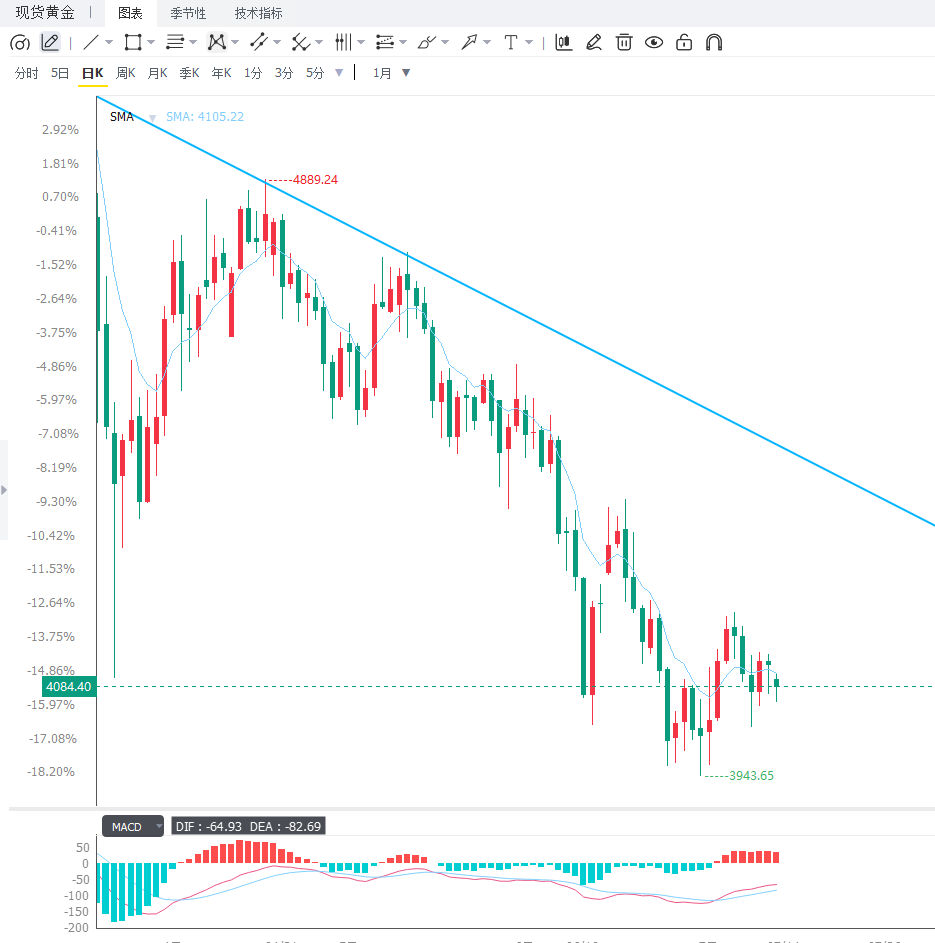Toggle the pencil drawing mode button
Image resolution: width=935 pixels, height=943 pixels.
50,43
